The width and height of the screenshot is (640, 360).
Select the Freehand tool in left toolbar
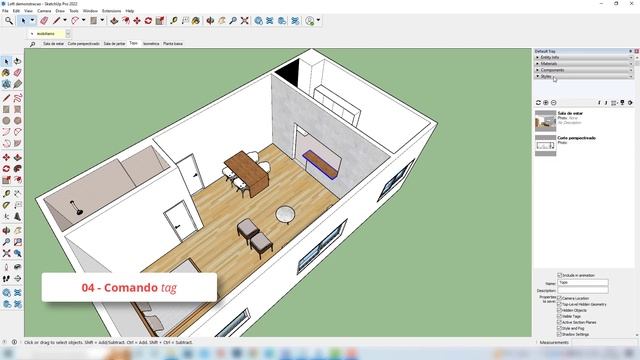tap(18, 98)
